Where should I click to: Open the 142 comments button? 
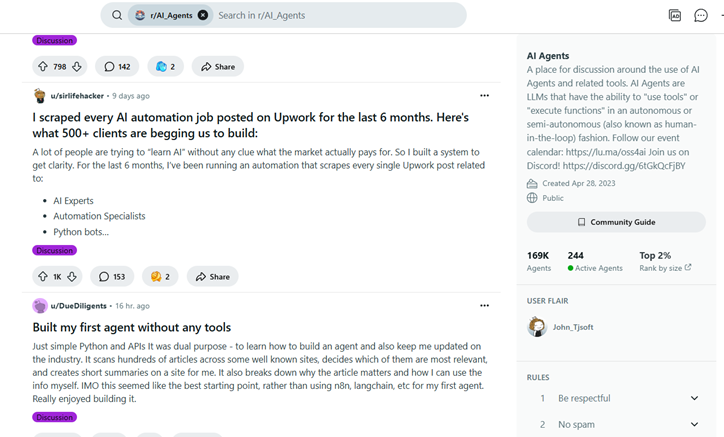(117, 67)
